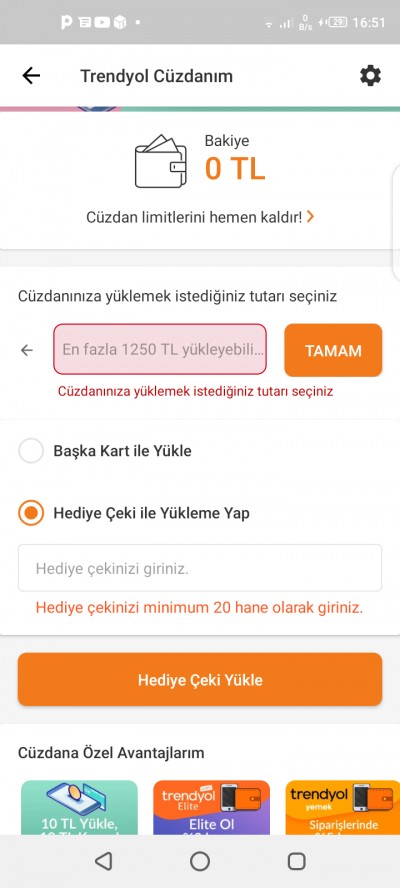
Task: Tap the wallet balance icon
Action: click(160, 161)
